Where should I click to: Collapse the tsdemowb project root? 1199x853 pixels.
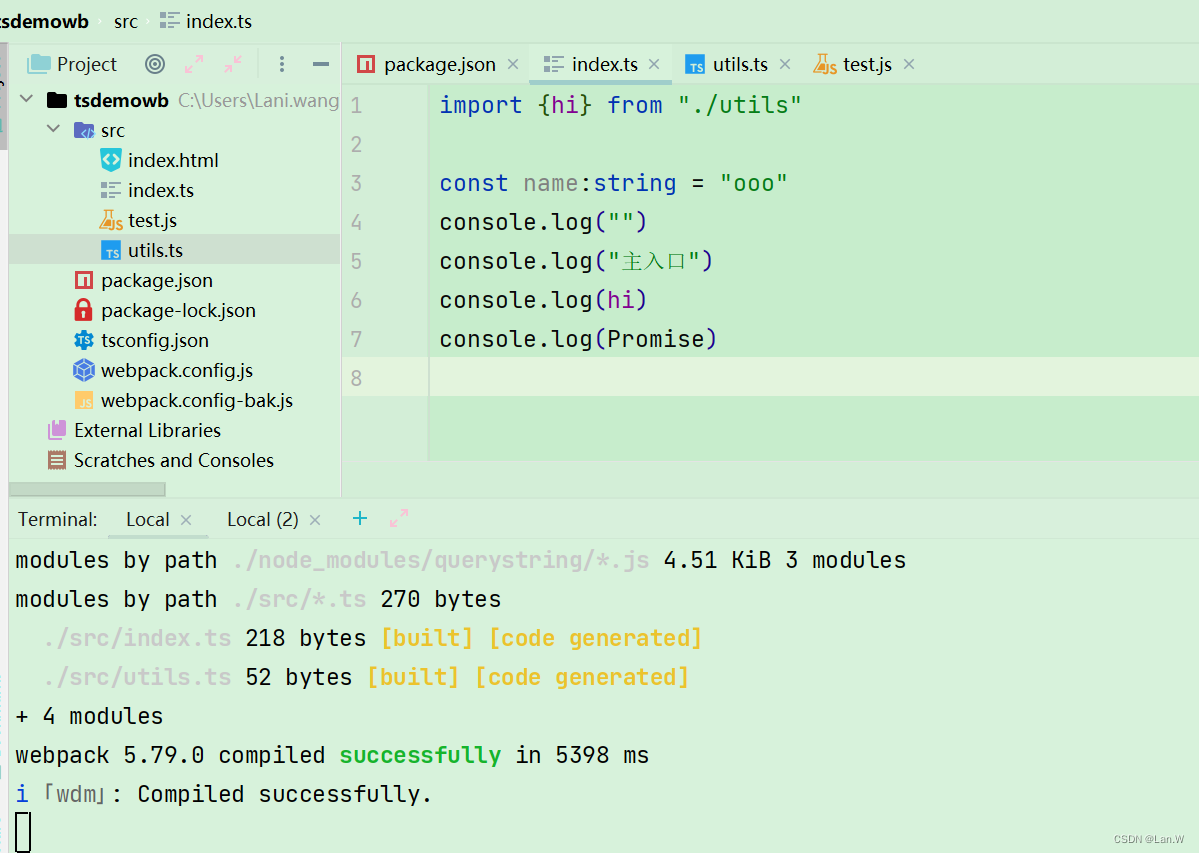25,99
